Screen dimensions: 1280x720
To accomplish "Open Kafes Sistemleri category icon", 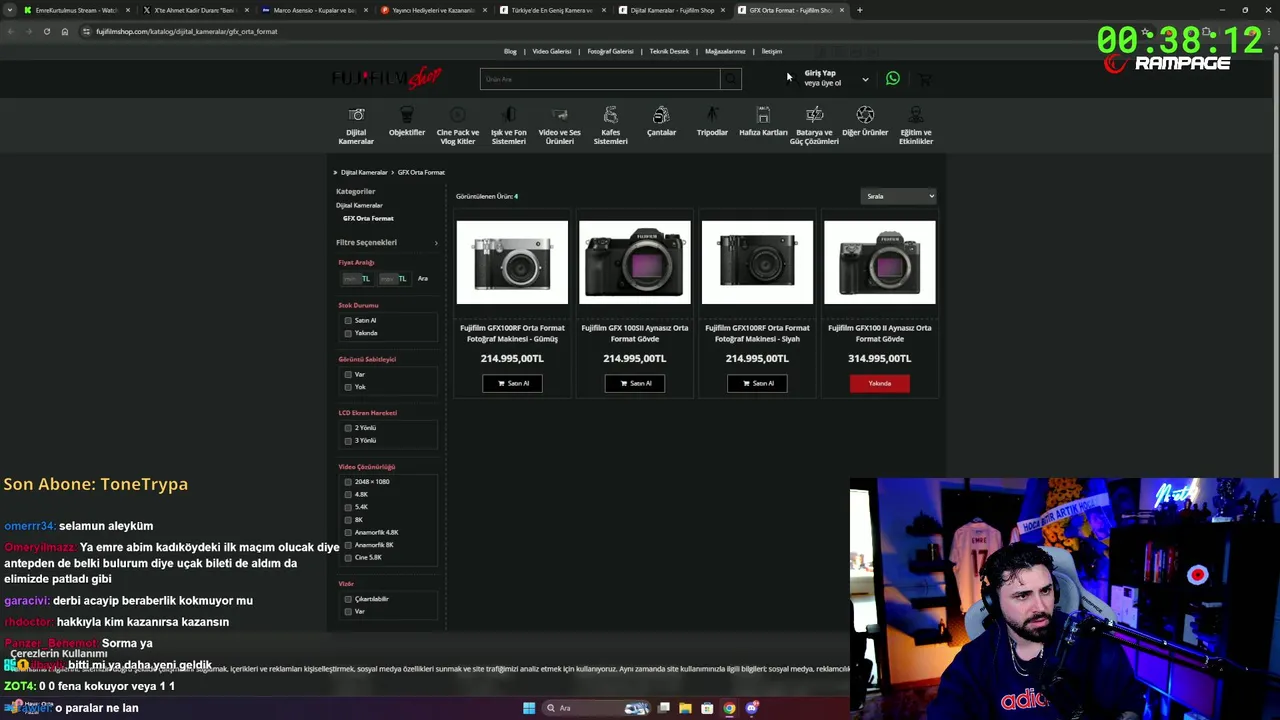I will pyautogui.click(x=610, y=115).
